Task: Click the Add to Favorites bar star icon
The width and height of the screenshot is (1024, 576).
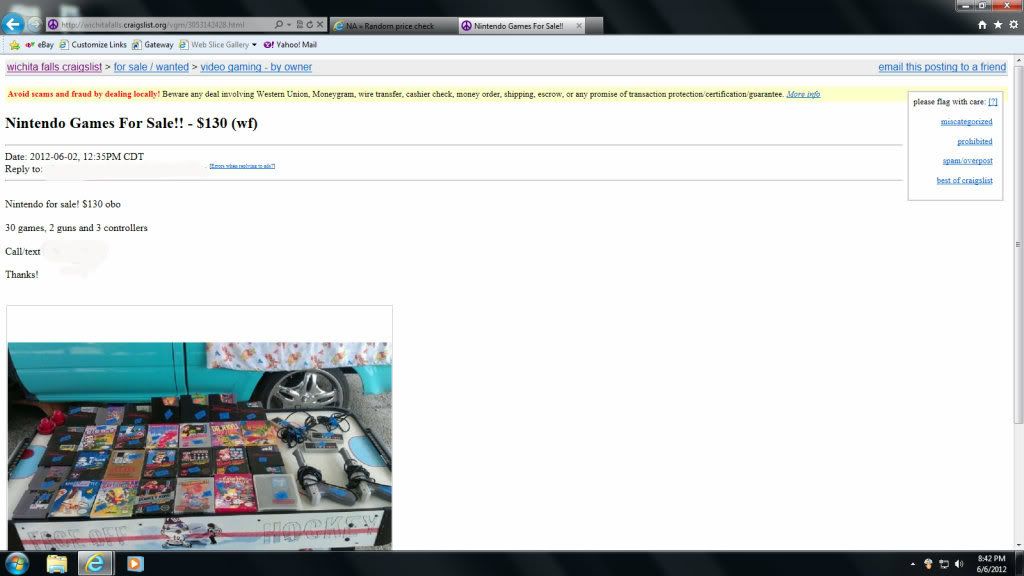Action: 14,45
